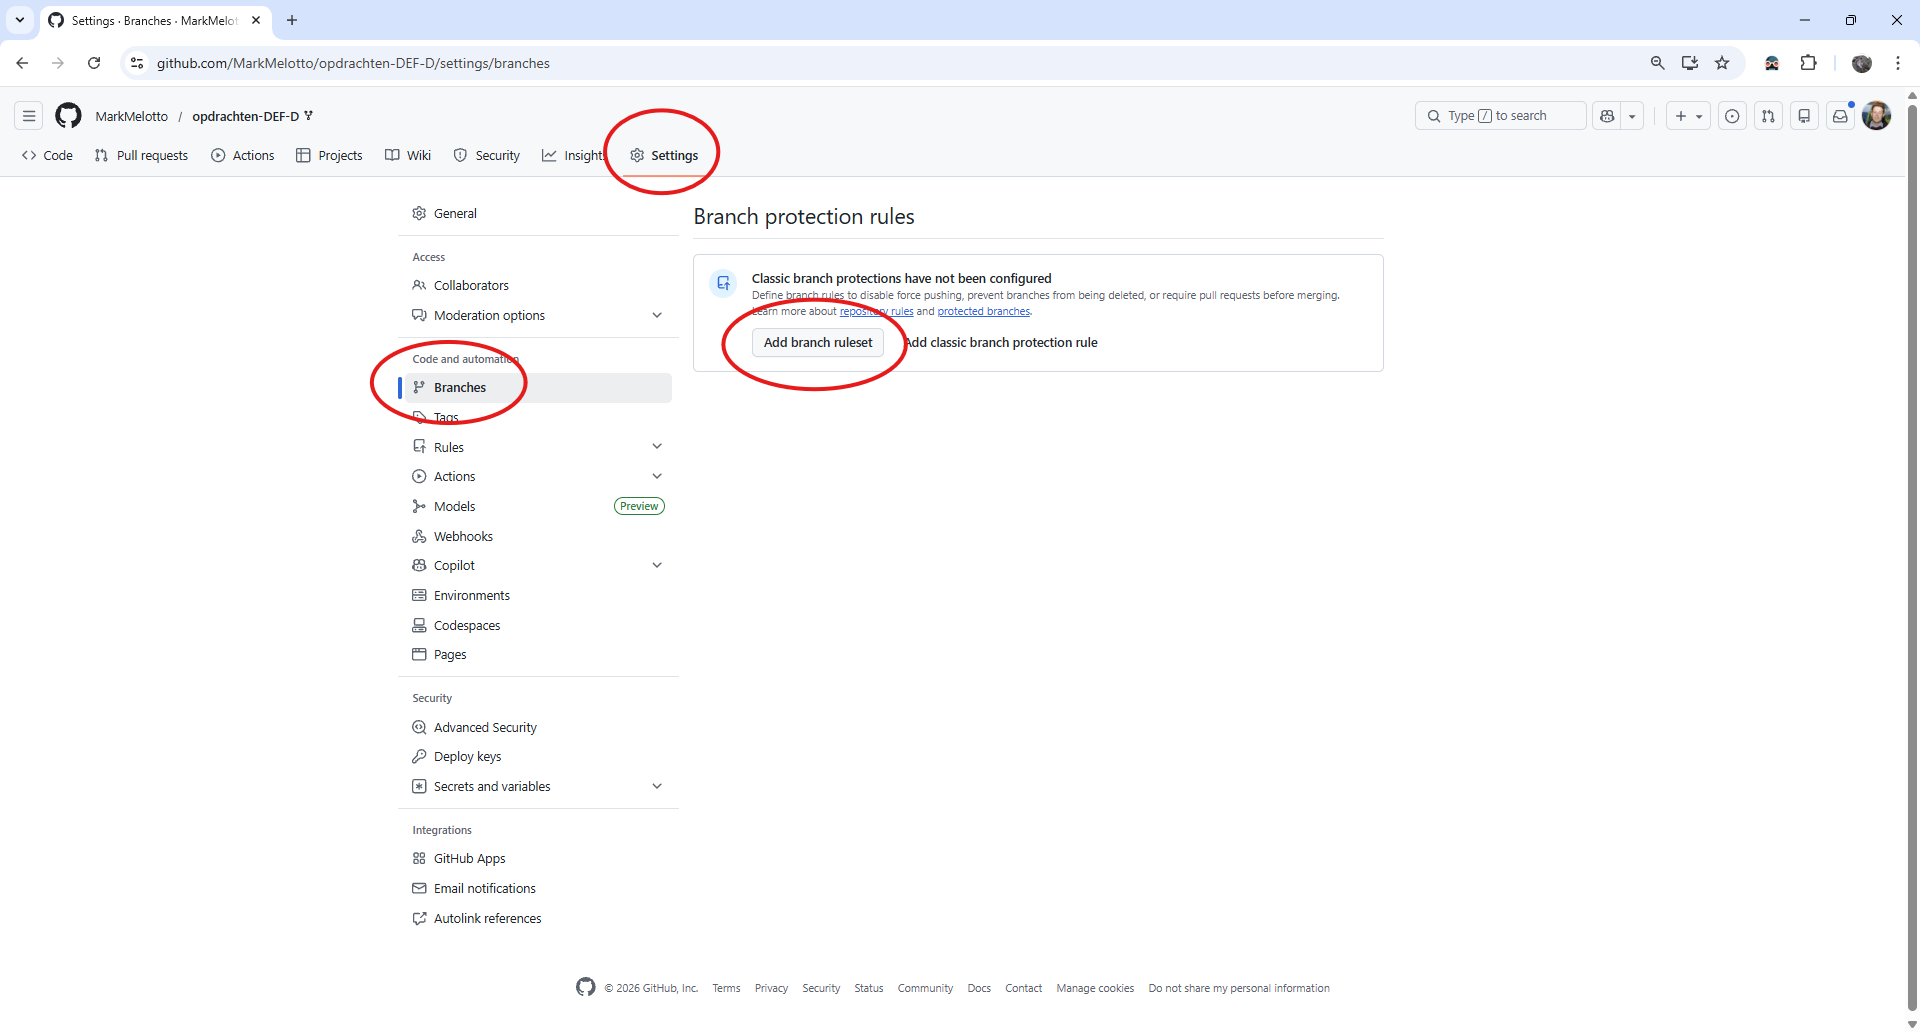
Task: Open Webhooks settings page
Action: pos(538,536)
